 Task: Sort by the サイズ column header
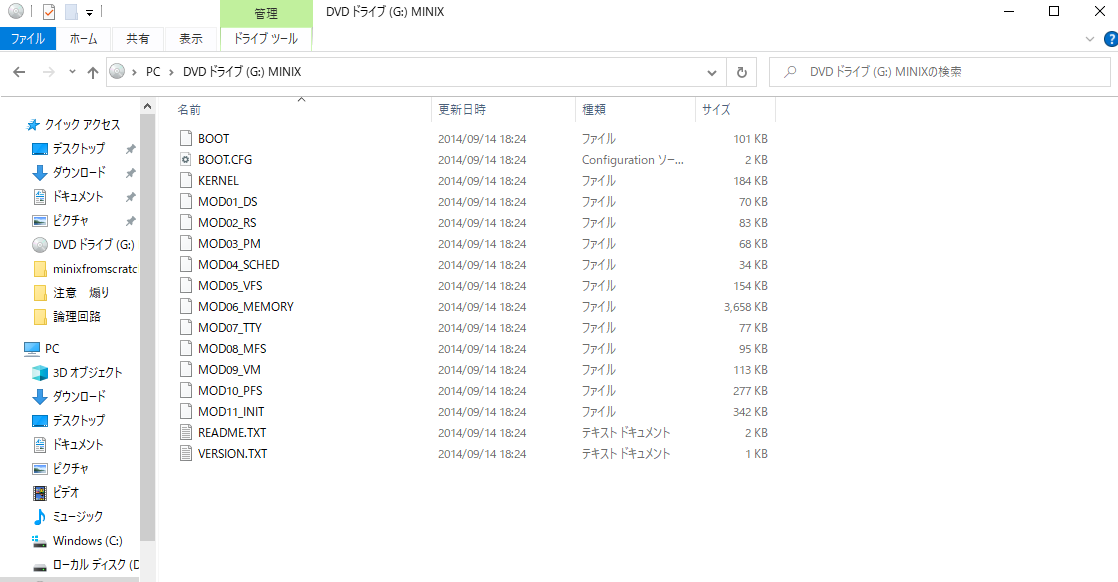(x=716, y=110)
